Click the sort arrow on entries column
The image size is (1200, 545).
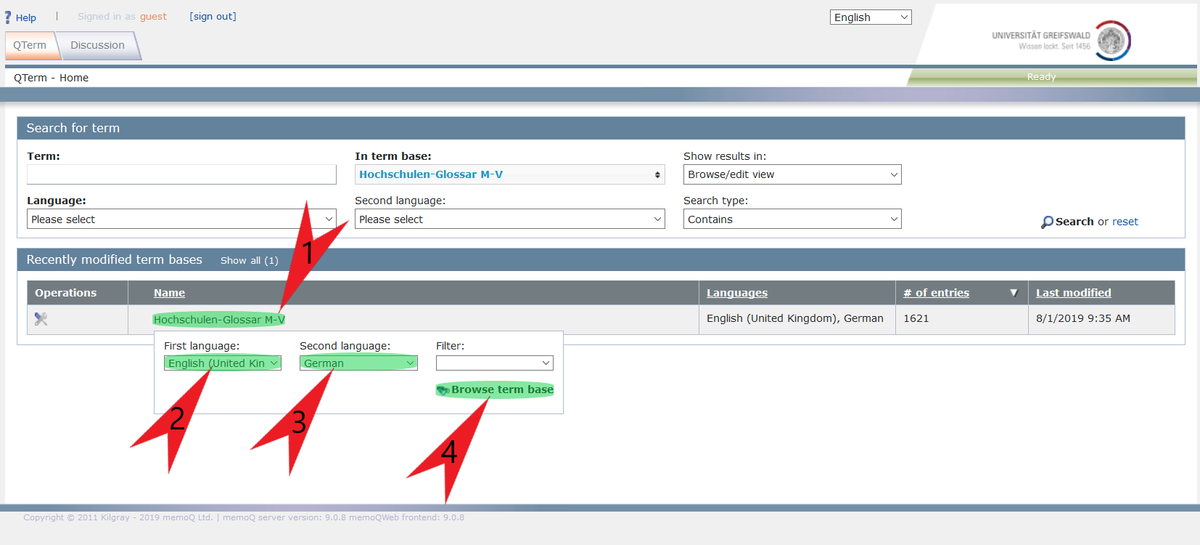click(1013, 293)
